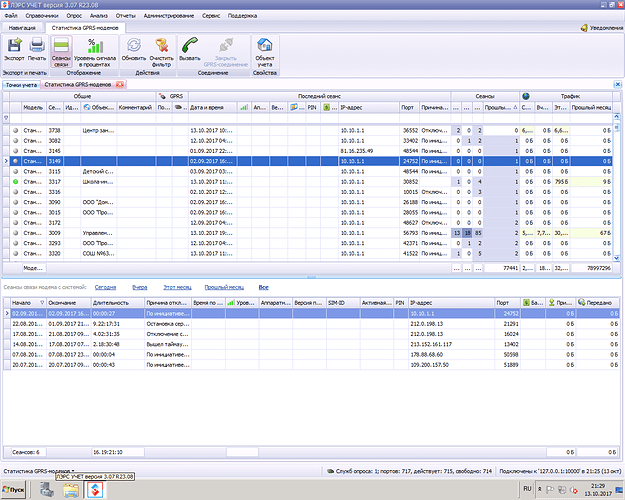Click the ЛЭРС УЧЕТ taskbar icon
Screen dimensions: 625x500
click(x=95, y=490)
